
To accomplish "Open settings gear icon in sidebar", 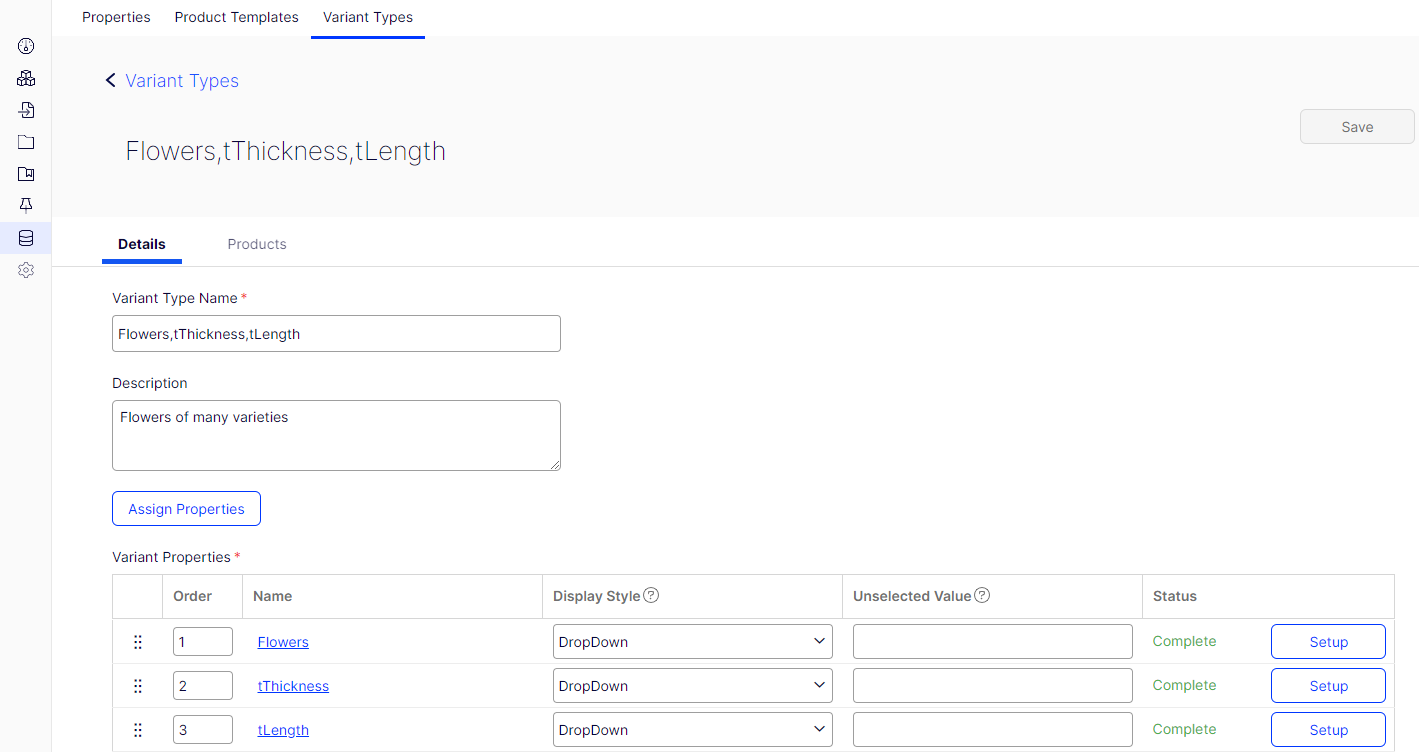I will (x=26, y=270).
